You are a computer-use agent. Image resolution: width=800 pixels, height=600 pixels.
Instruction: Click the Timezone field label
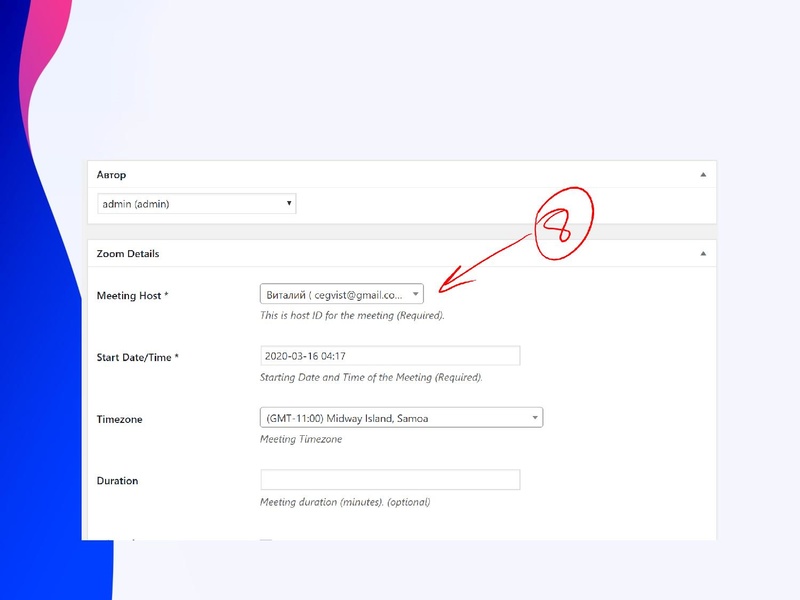point(119,420)
